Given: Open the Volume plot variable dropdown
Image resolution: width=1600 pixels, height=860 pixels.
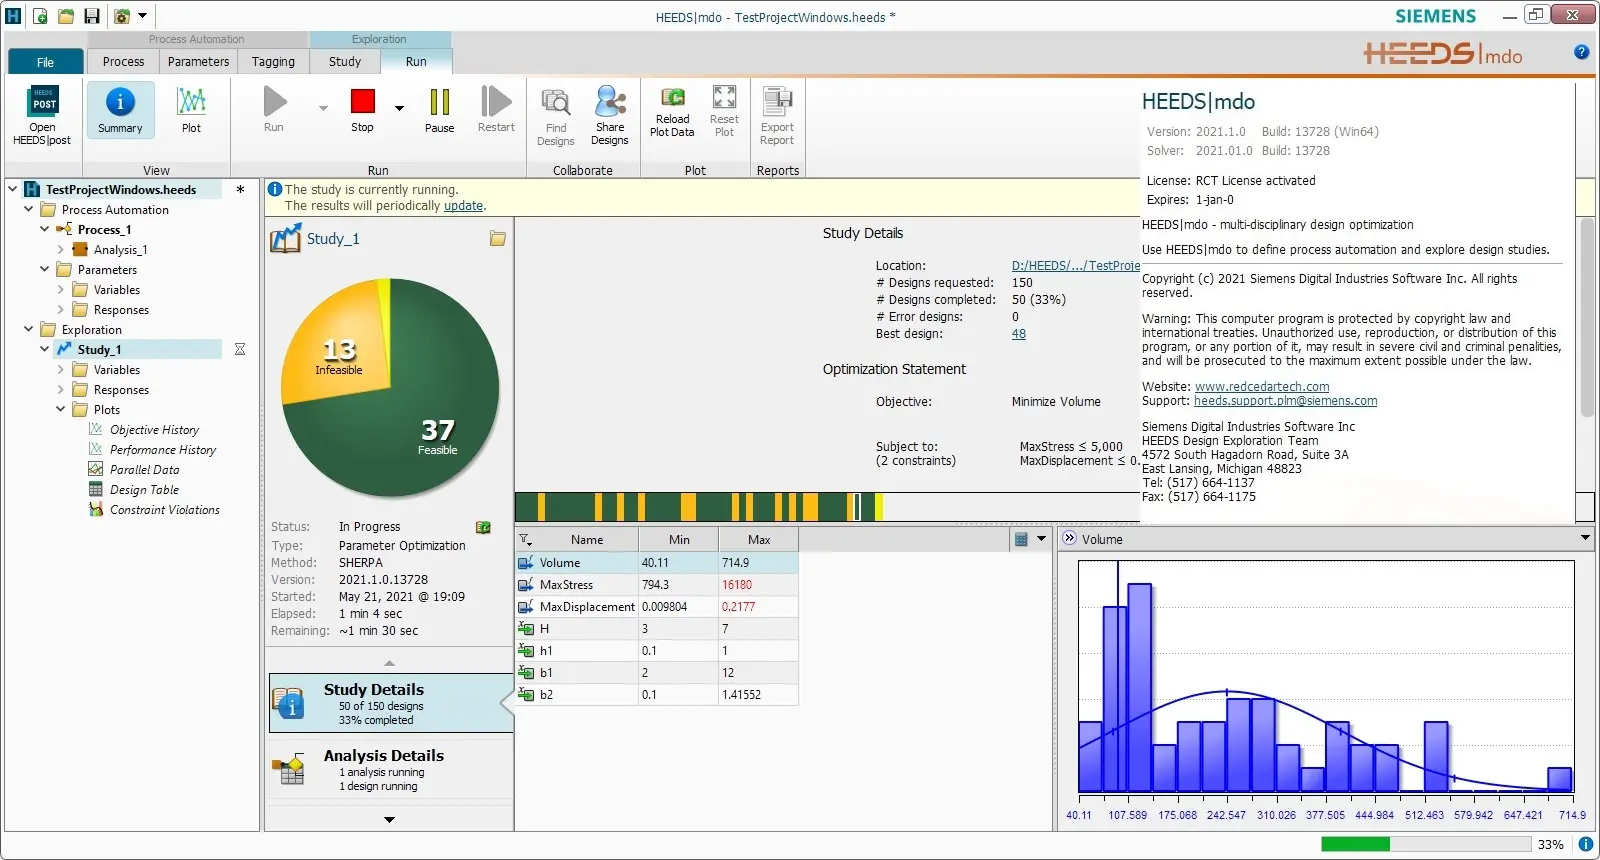Looking at the screenshot, I should coord(1585,538).
